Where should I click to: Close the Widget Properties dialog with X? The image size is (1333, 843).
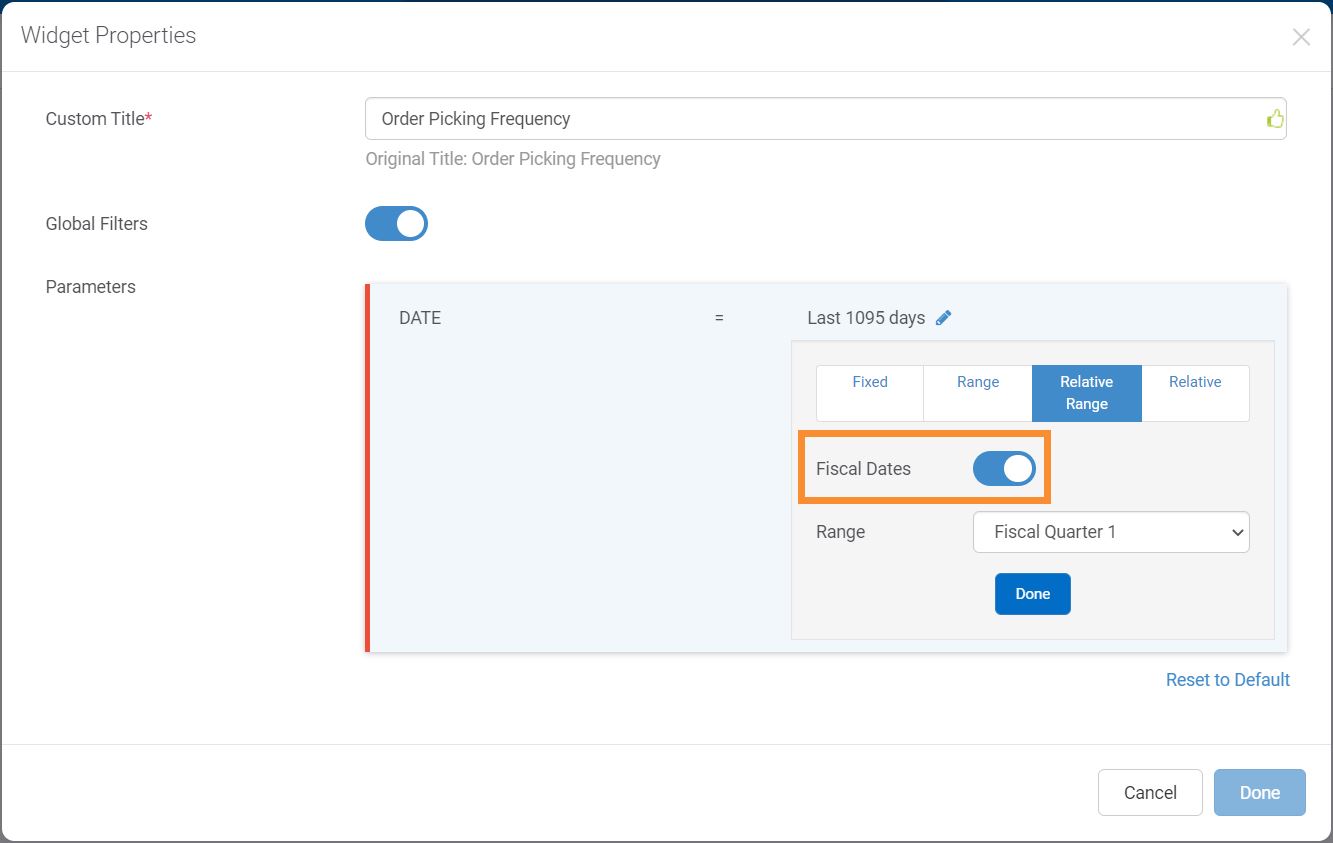(1300, 37)
